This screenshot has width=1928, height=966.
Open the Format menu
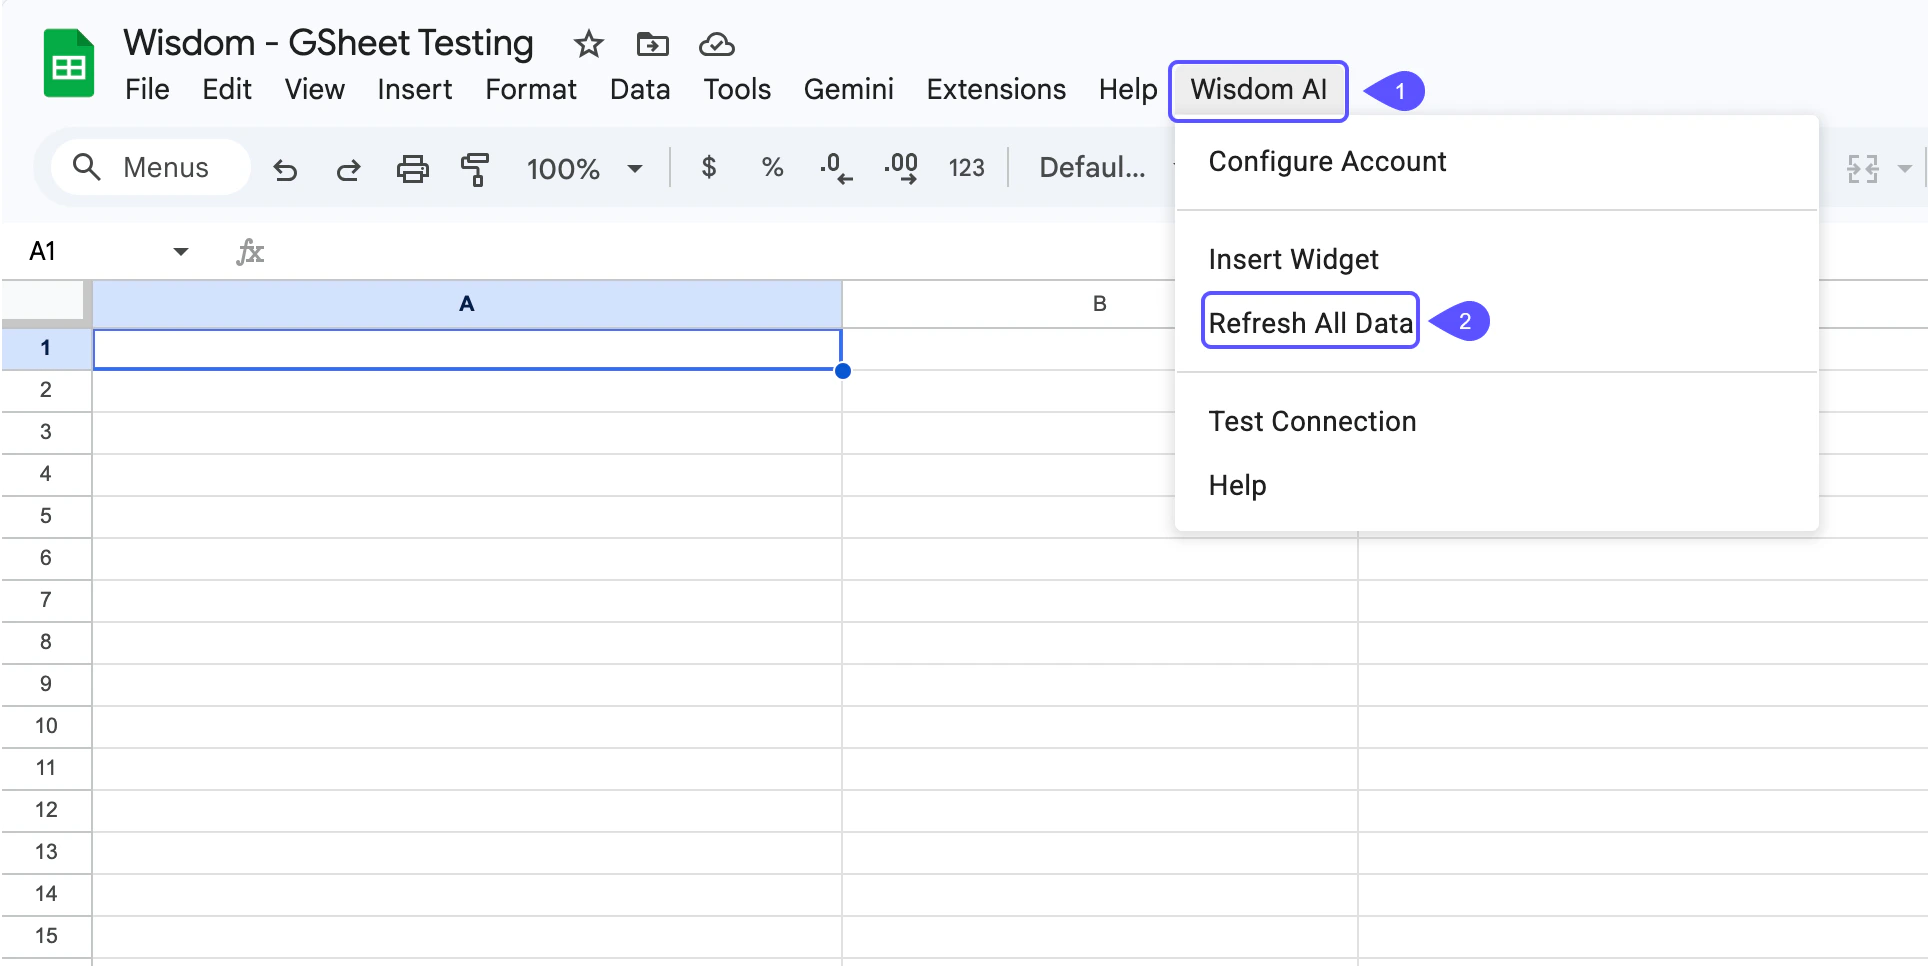(x=531, y=90)
